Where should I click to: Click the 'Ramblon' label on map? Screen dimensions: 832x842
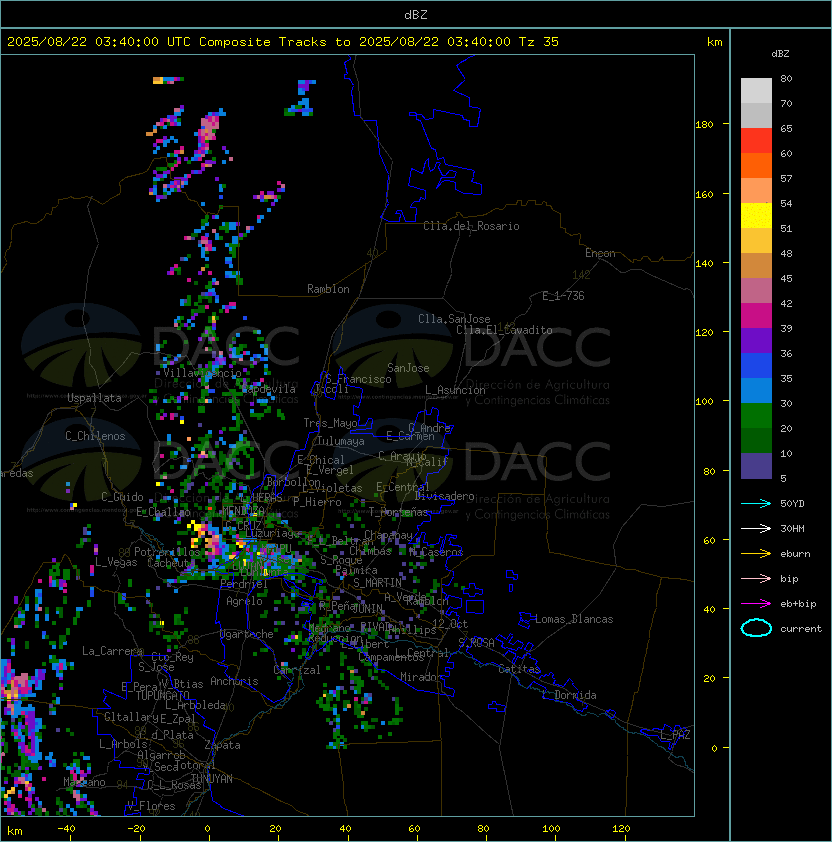tap(328, 289)
